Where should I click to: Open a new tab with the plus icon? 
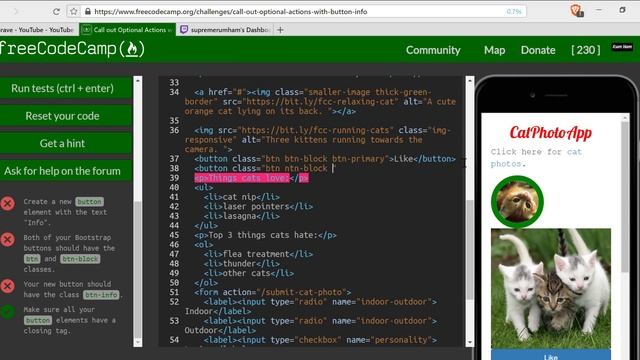click(x=280, y=30)
